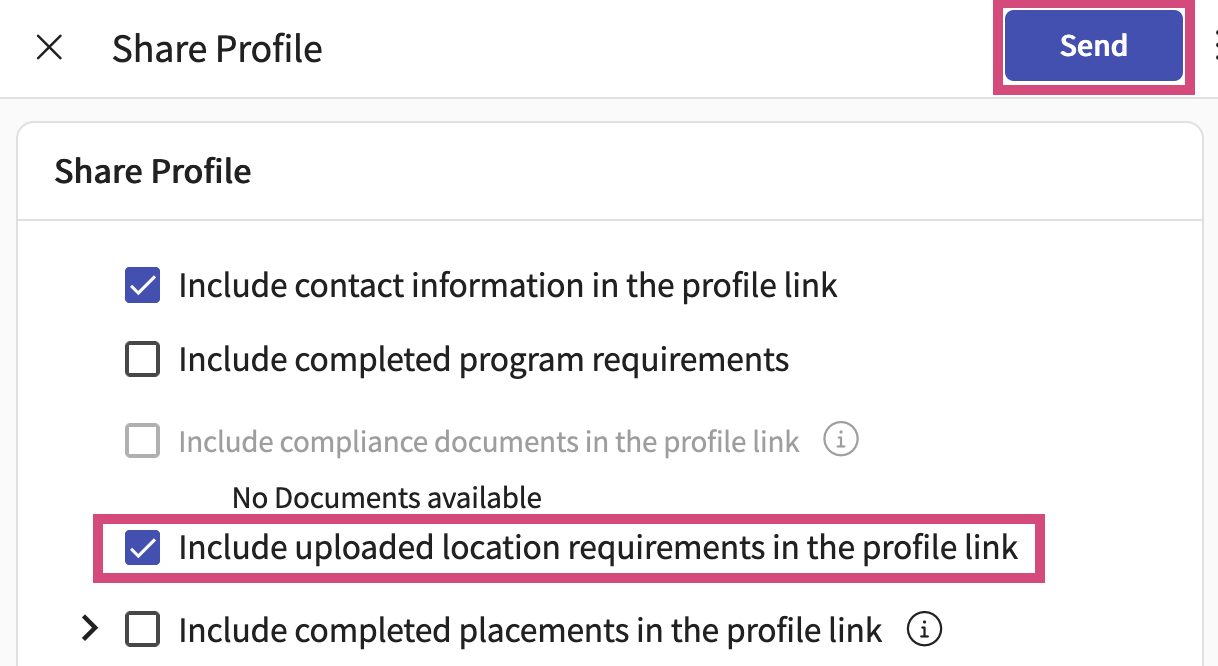Enable "Include completed program requirements"

(x=142, y=360)
